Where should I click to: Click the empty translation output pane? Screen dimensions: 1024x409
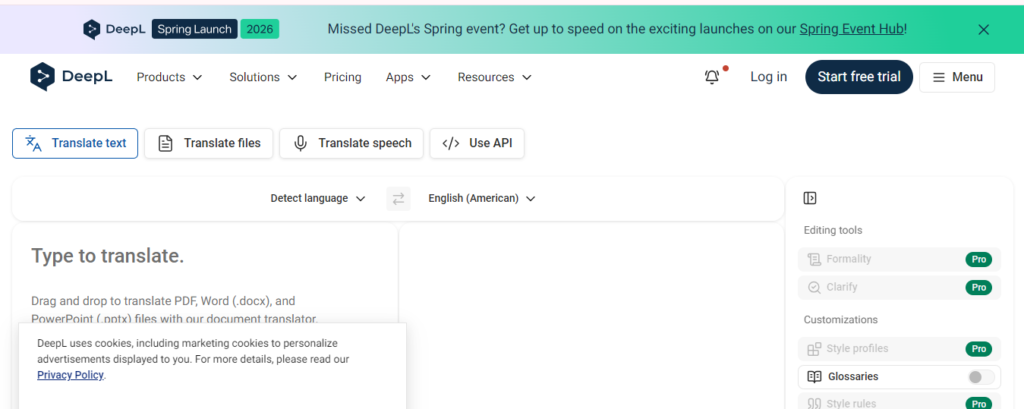[592, 316]
